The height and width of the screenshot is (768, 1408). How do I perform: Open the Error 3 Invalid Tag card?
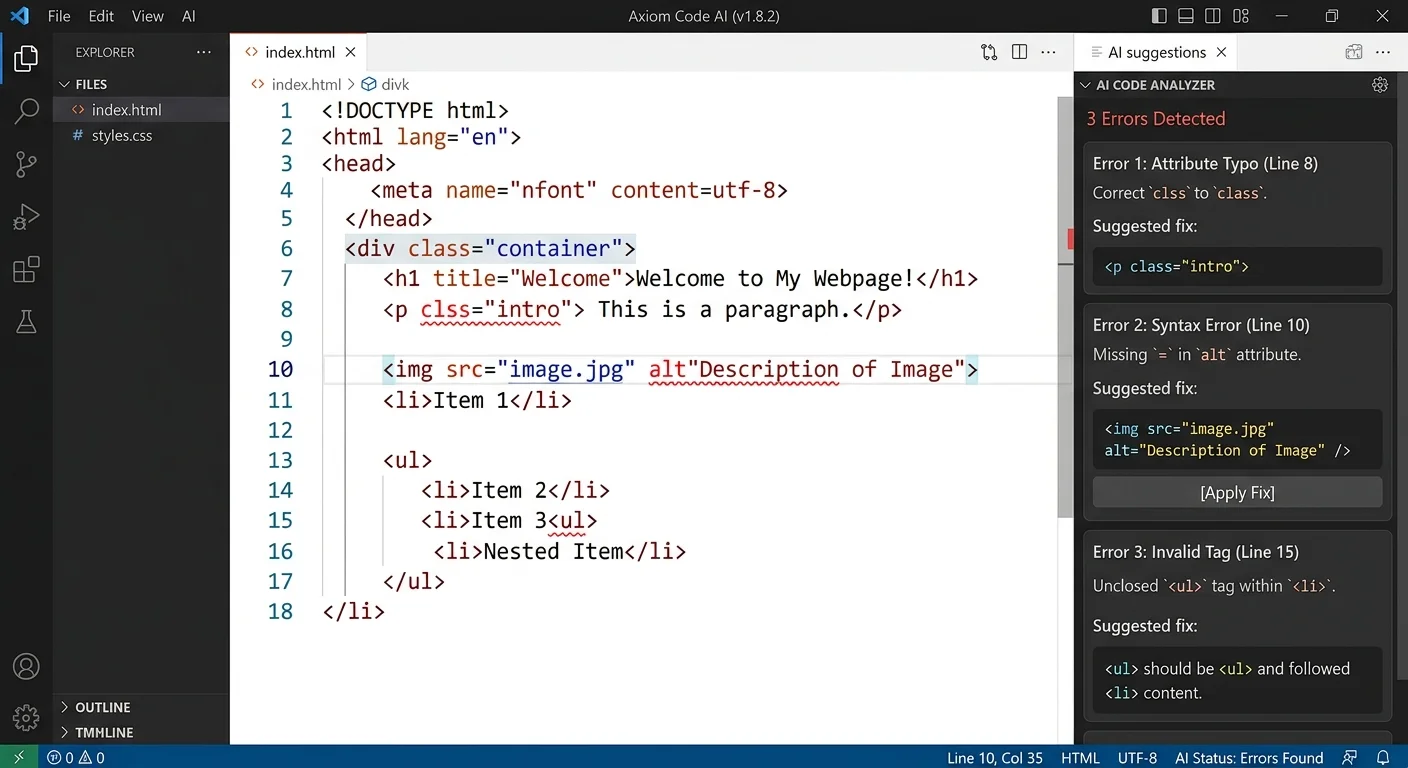point(1238,625)
